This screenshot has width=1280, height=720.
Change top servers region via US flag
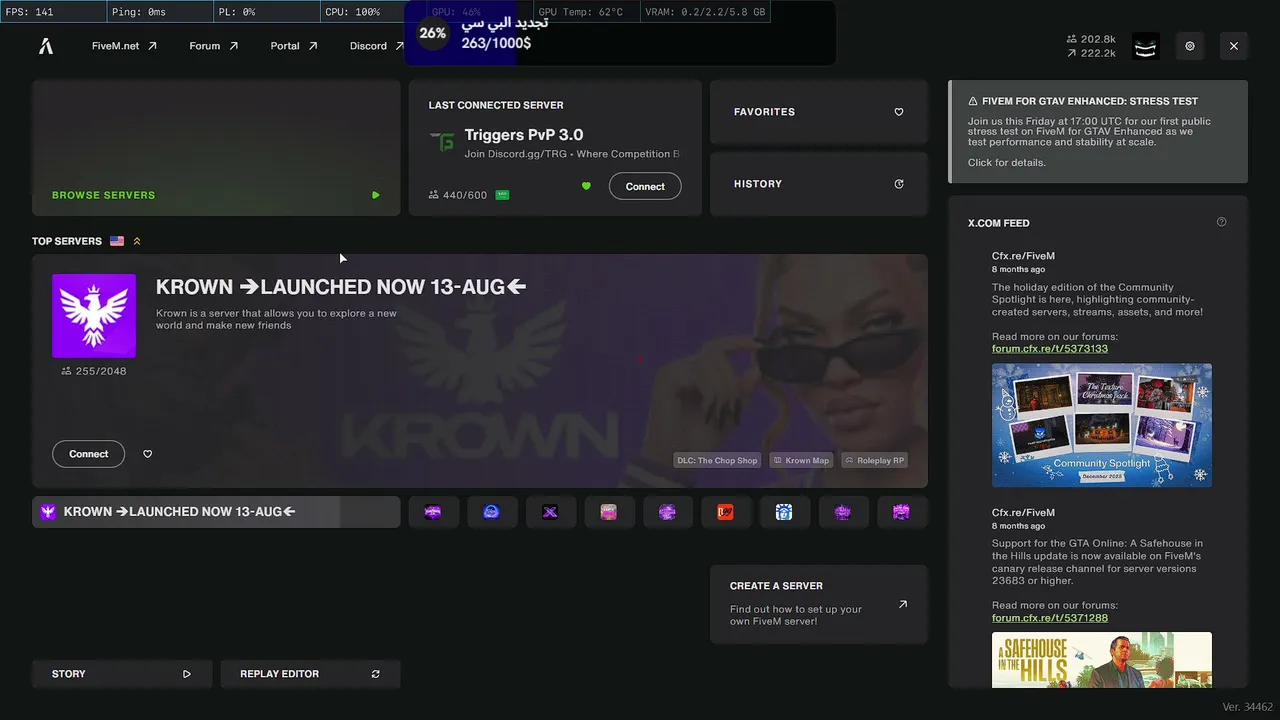pyautogui.click(x=117, y=241)
